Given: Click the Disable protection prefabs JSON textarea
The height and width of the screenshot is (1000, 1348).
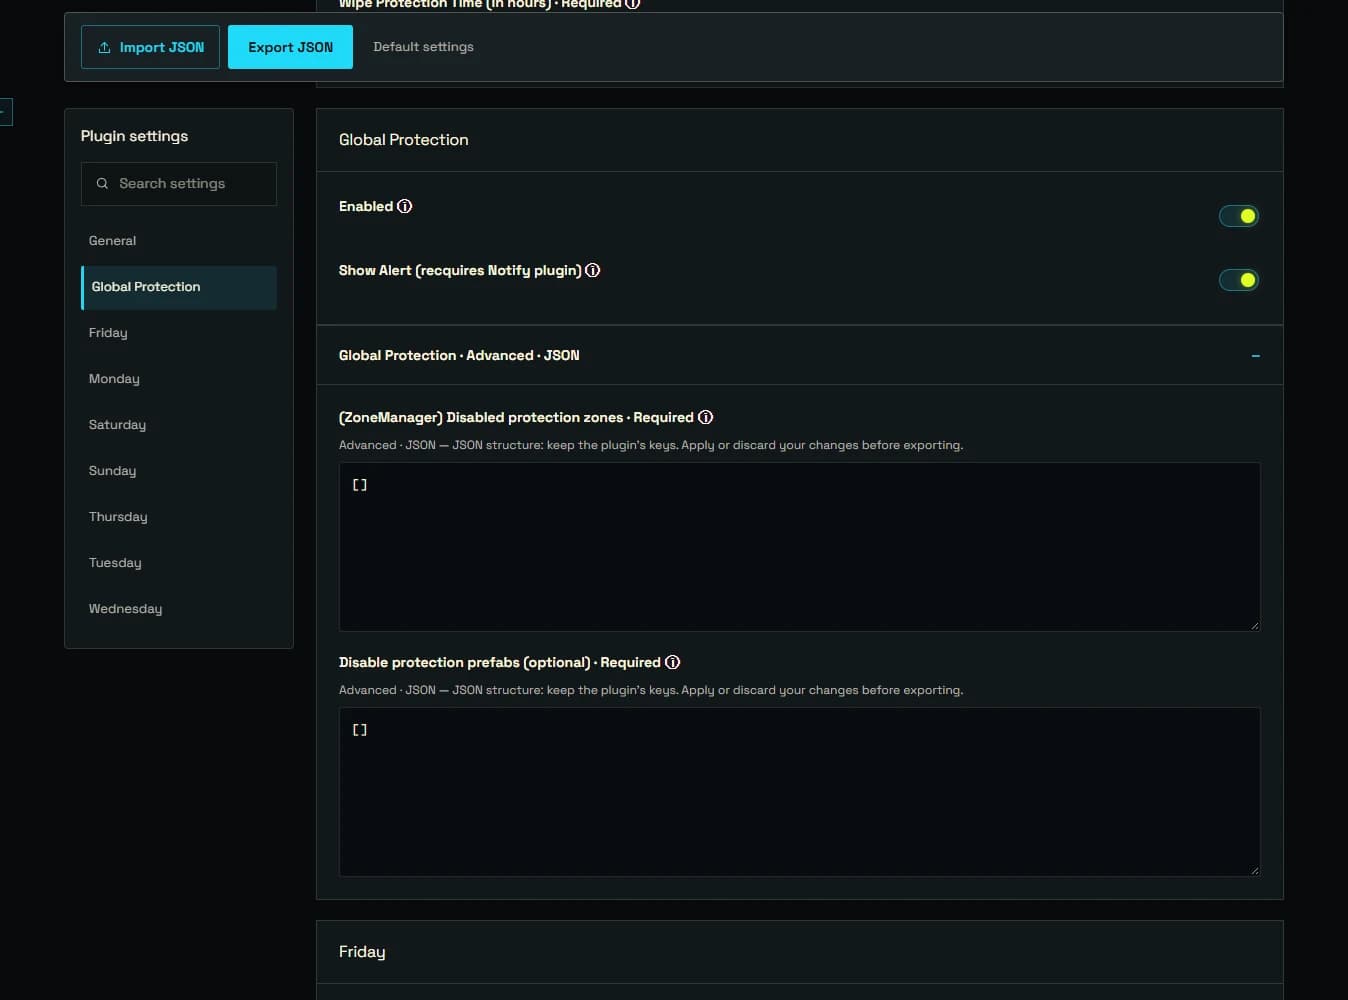Looking at the screenshot, I should (x=799, y=792).
